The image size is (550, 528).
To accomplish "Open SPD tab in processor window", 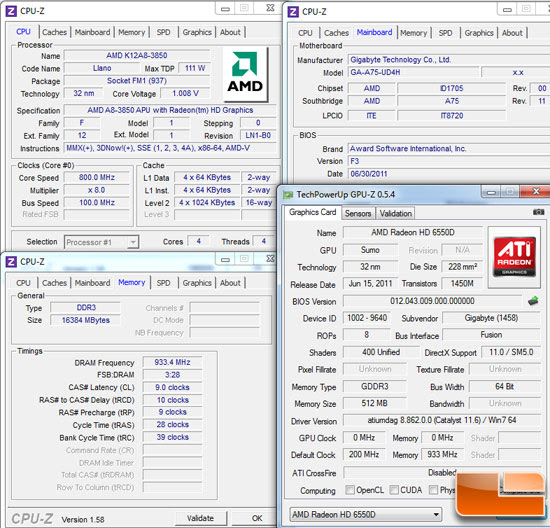I will pos(163,32).
